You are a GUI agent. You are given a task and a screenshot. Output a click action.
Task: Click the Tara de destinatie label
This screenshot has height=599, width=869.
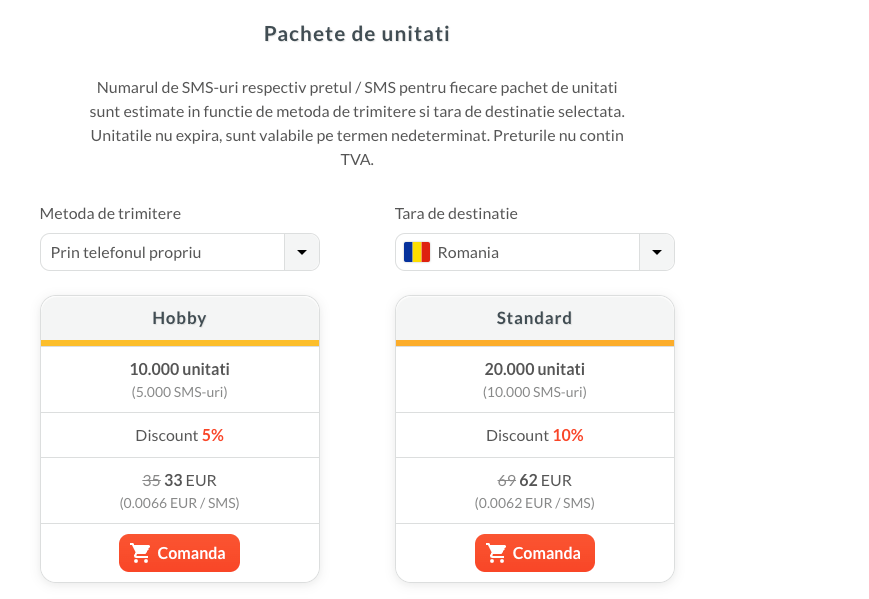click(x=456, y=213)
